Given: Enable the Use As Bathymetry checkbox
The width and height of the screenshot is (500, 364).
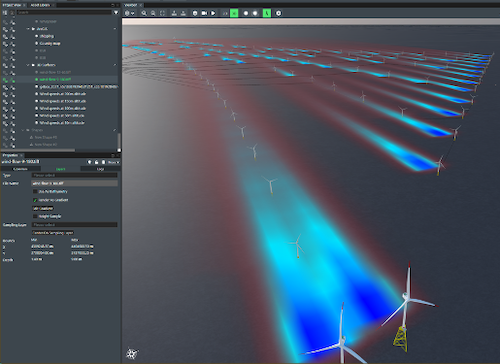Looking at the screenshot, I should 35,192.
